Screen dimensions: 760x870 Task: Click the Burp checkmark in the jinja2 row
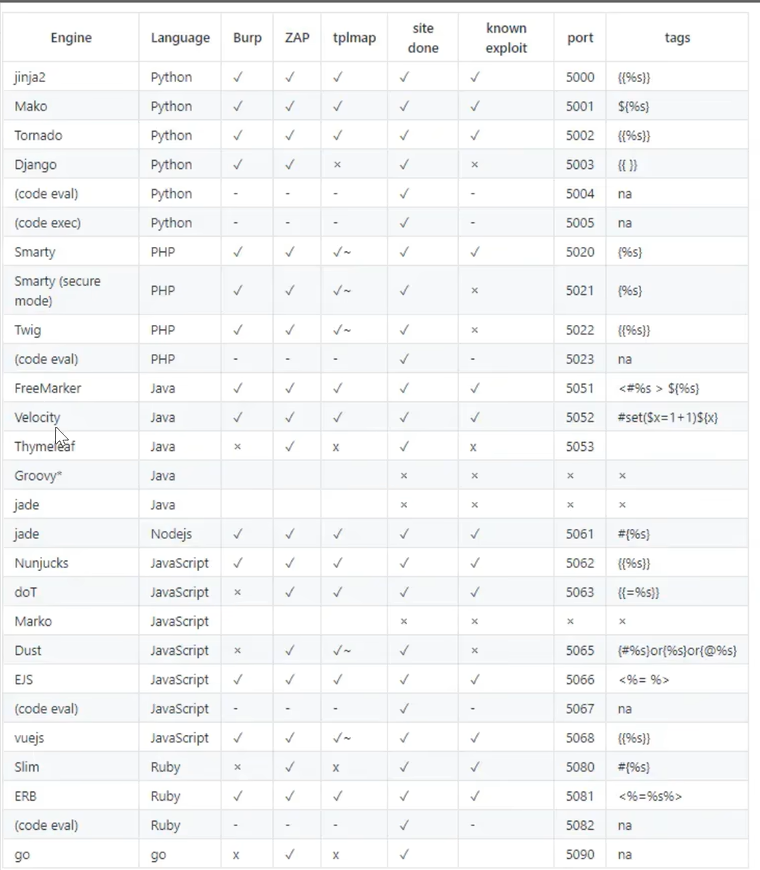coord(238,77)
